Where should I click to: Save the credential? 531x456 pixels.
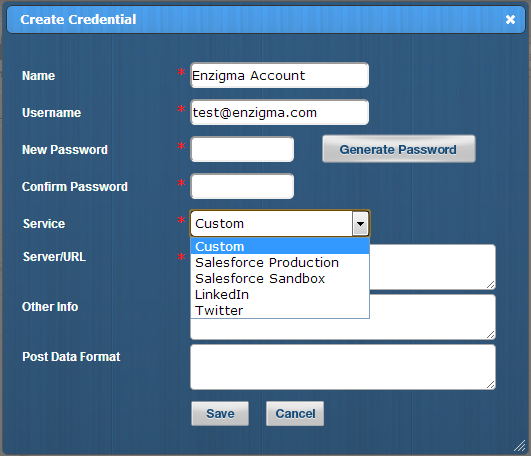coord(220,413)
